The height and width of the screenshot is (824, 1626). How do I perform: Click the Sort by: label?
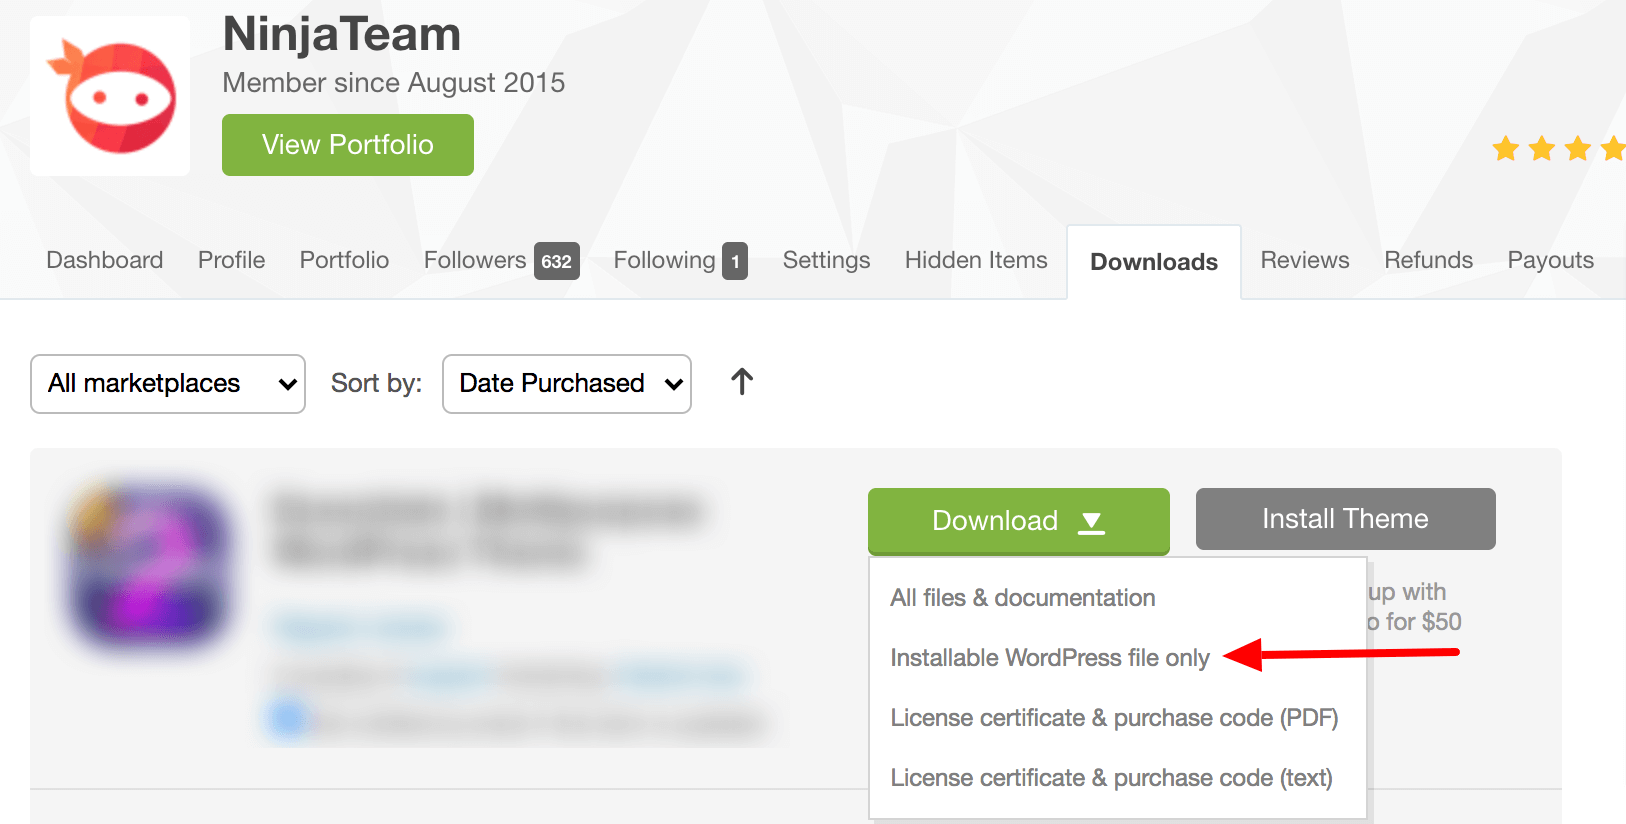pos(377,384)
